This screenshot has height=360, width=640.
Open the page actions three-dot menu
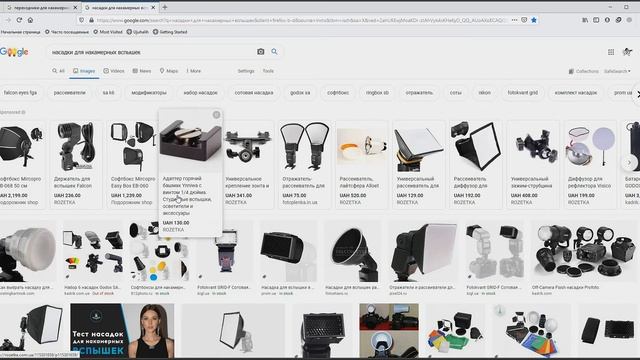[514, 20]
